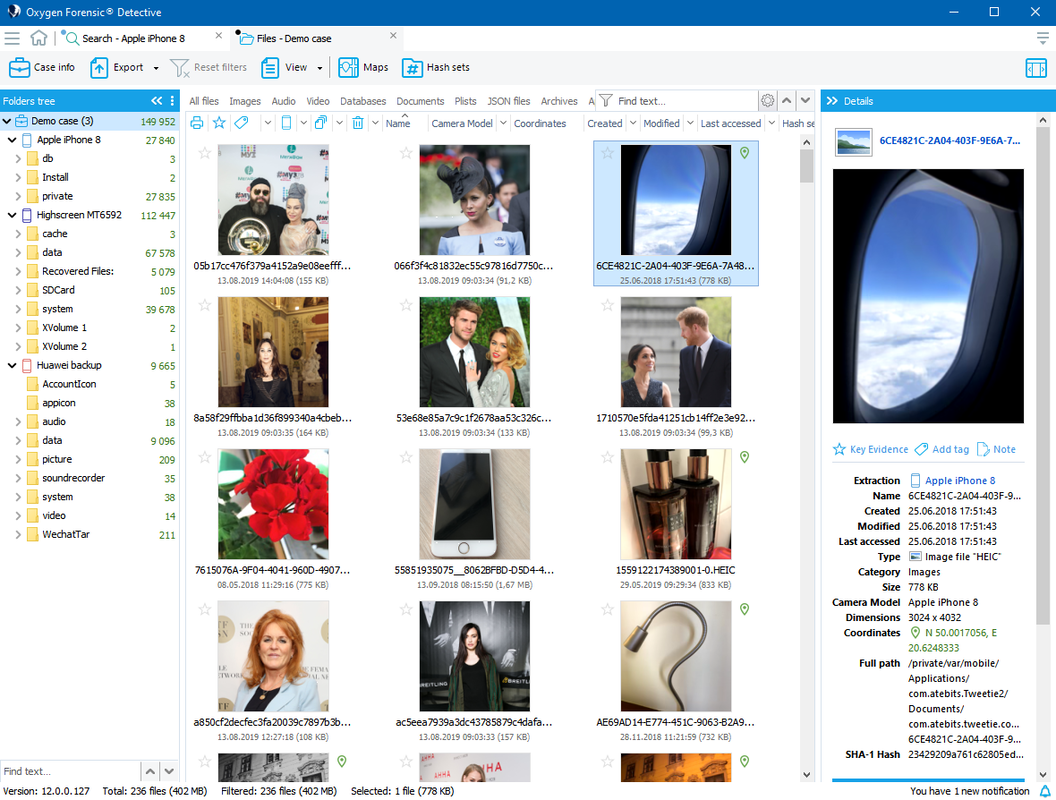Open search settings gear

point(767,101)
